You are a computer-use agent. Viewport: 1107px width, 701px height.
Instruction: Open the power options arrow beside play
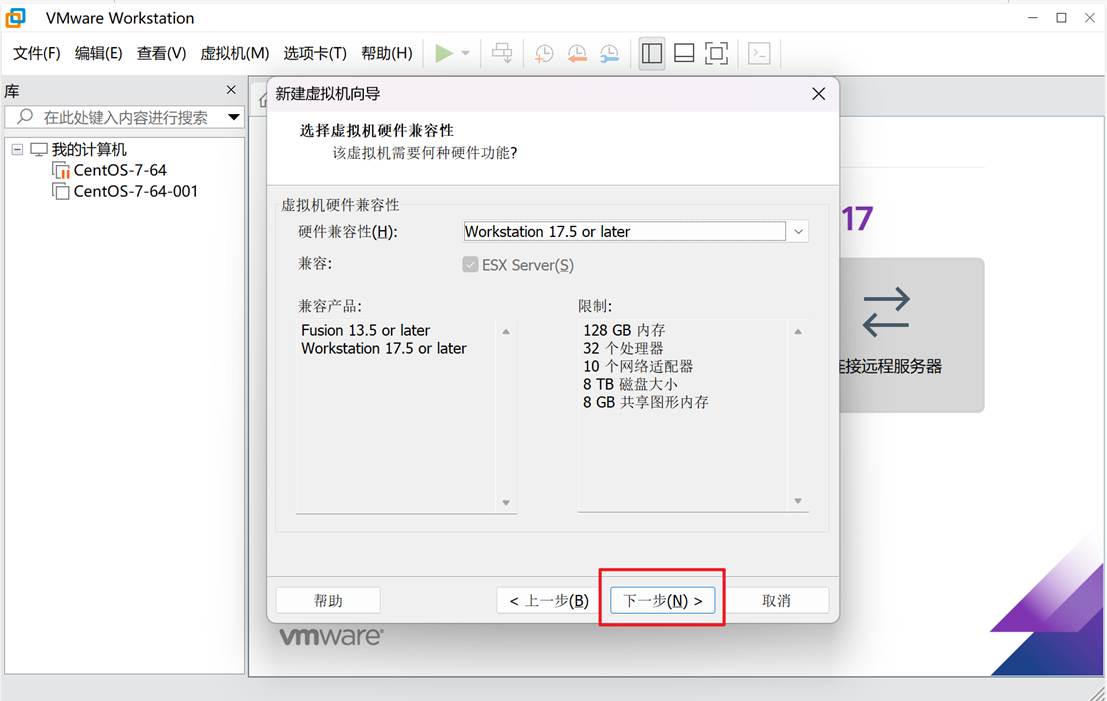(x=465, y=53)
